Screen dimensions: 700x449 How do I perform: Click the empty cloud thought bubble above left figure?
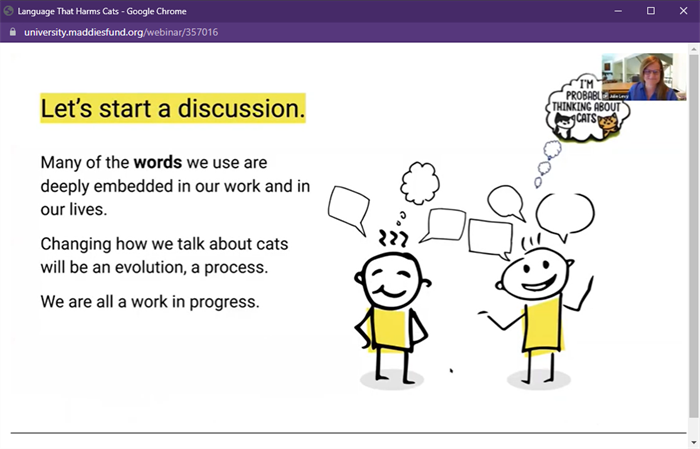[418, 184]
